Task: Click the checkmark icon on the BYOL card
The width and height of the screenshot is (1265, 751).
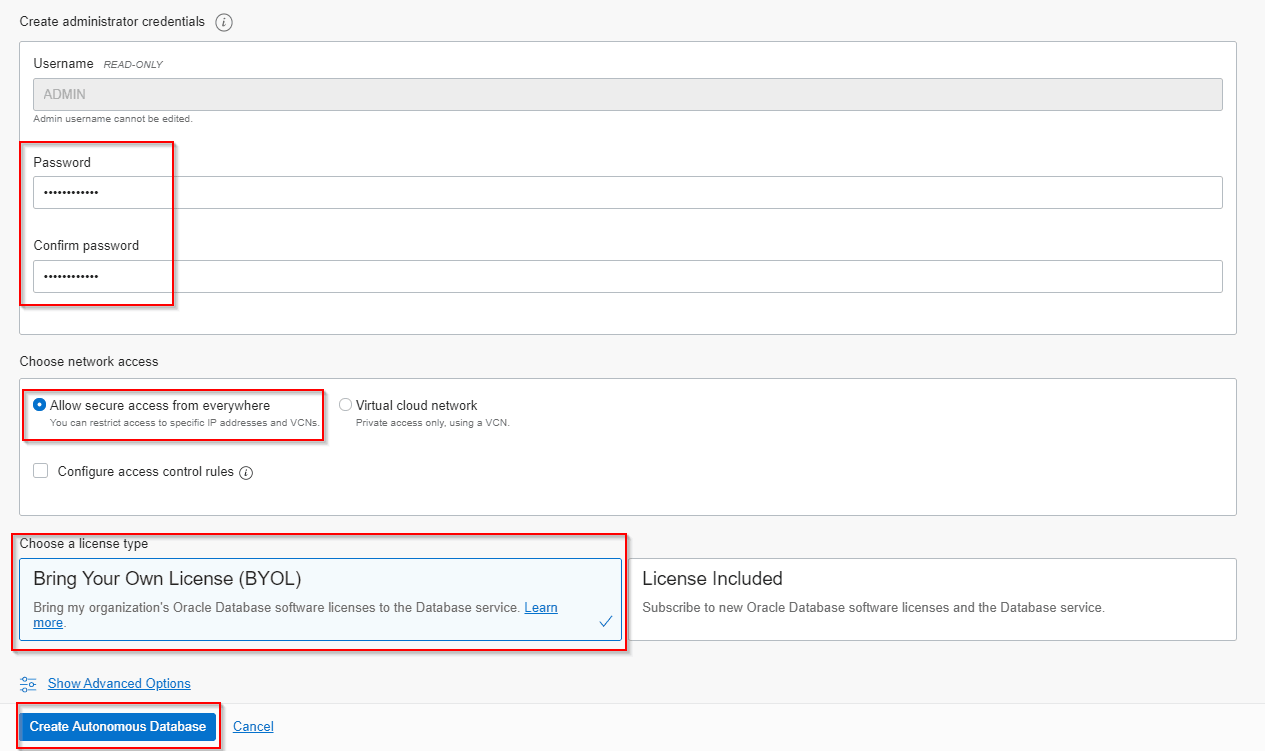Action: [605, 621]
